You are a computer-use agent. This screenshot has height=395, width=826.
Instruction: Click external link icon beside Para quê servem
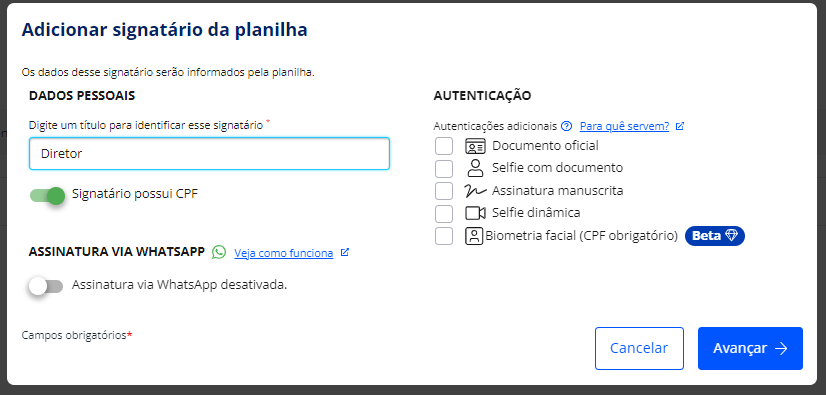pos(680,126)
